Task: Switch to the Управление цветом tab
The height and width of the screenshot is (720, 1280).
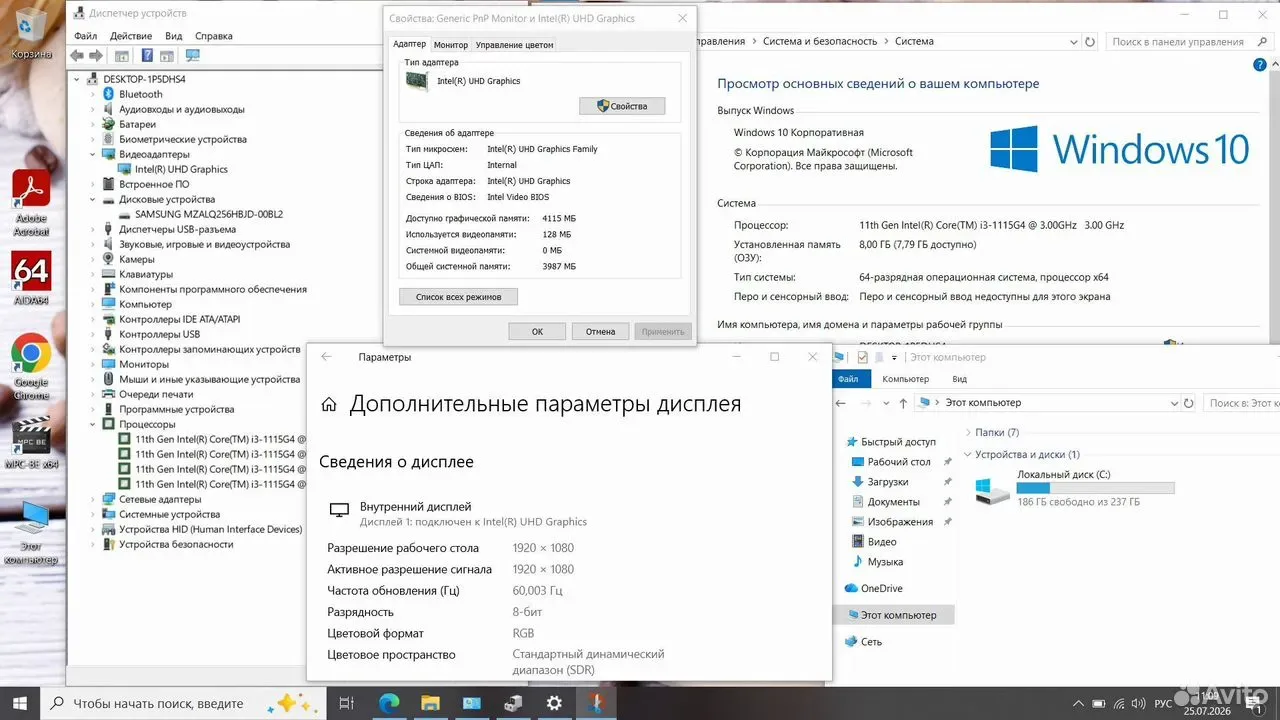Action: coord(514,45)
